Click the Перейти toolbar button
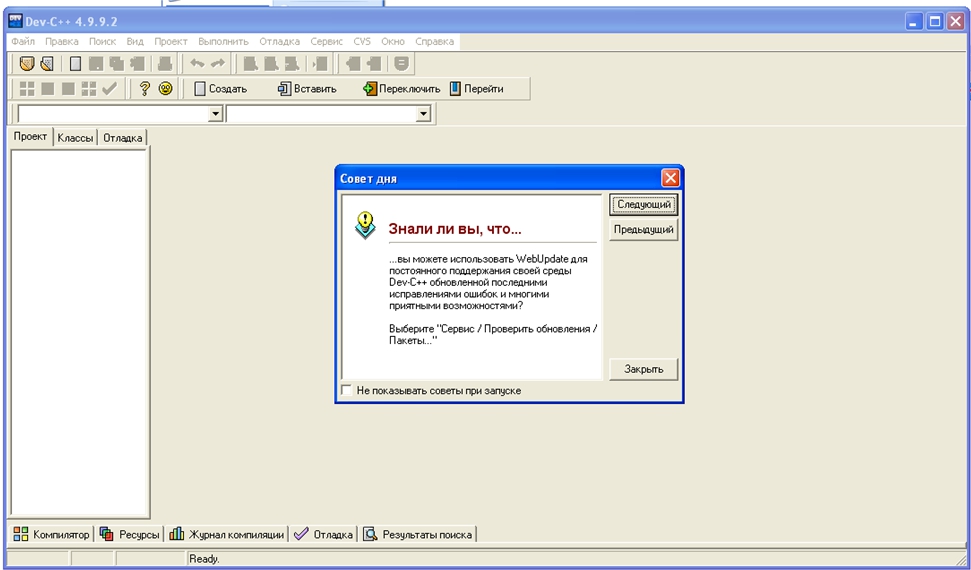Screen dimensions: 971x570 (x=476, y=89)
